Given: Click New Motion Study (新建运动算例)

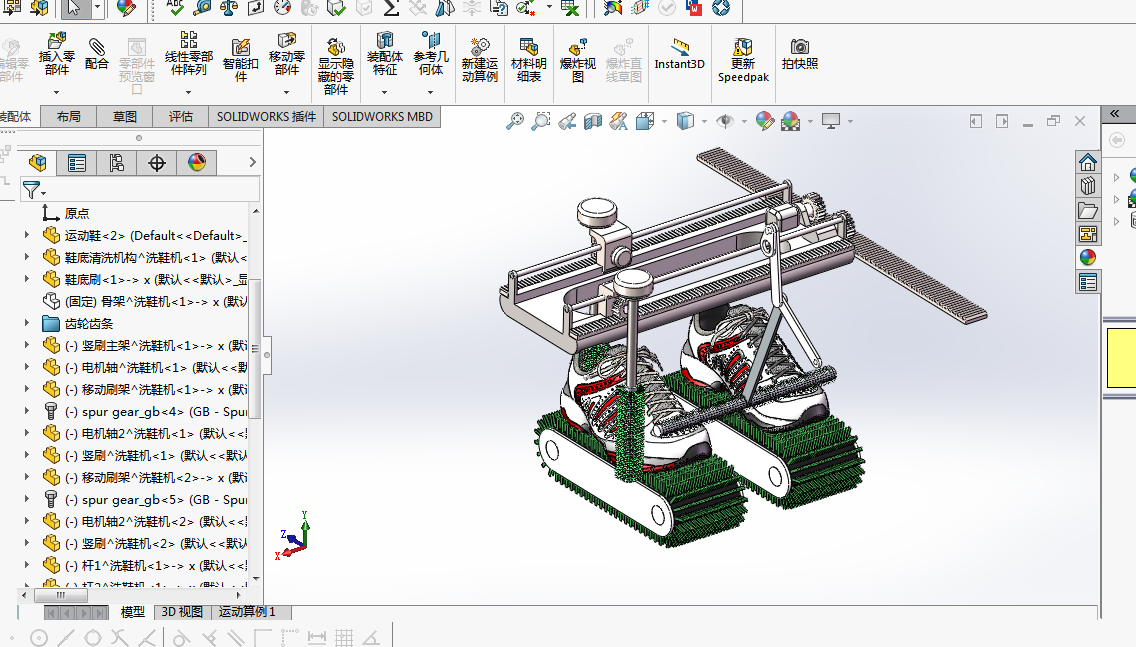Looking at the screenshot, I should point(480,59).
